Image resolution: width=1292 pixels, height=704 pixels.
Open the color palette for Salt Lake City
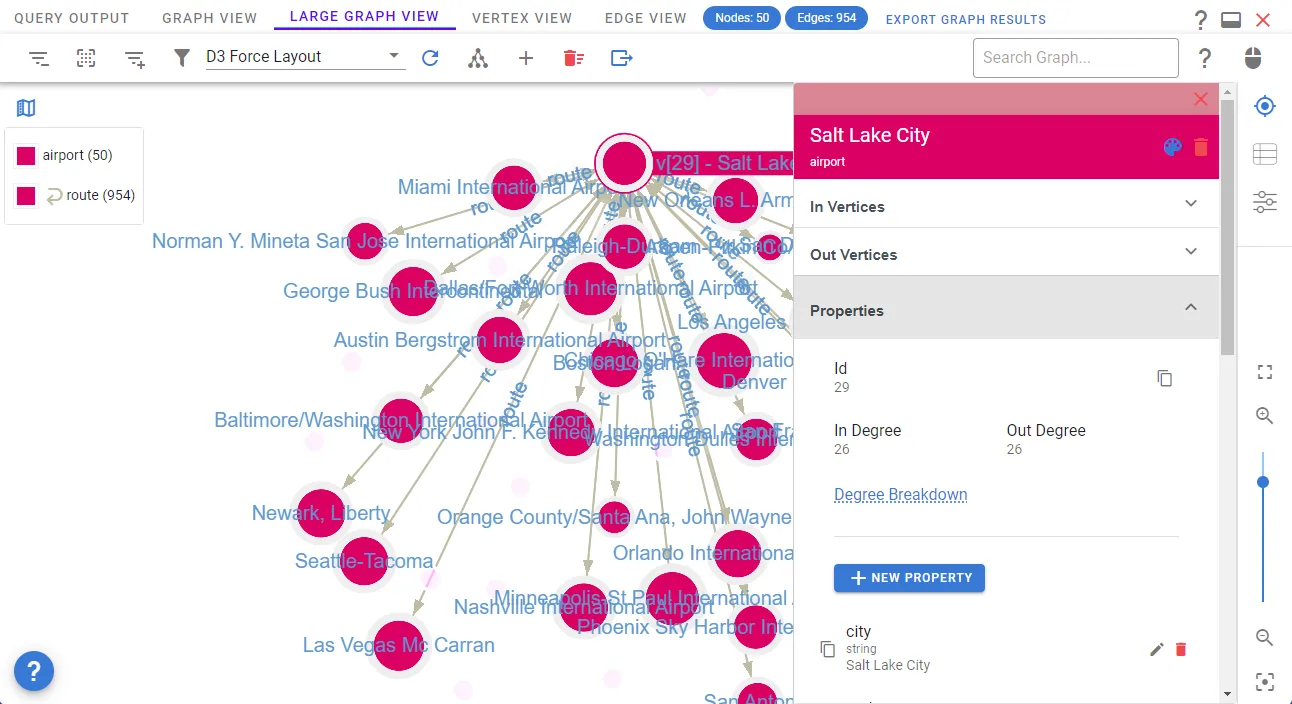(x=1172, y=147)
